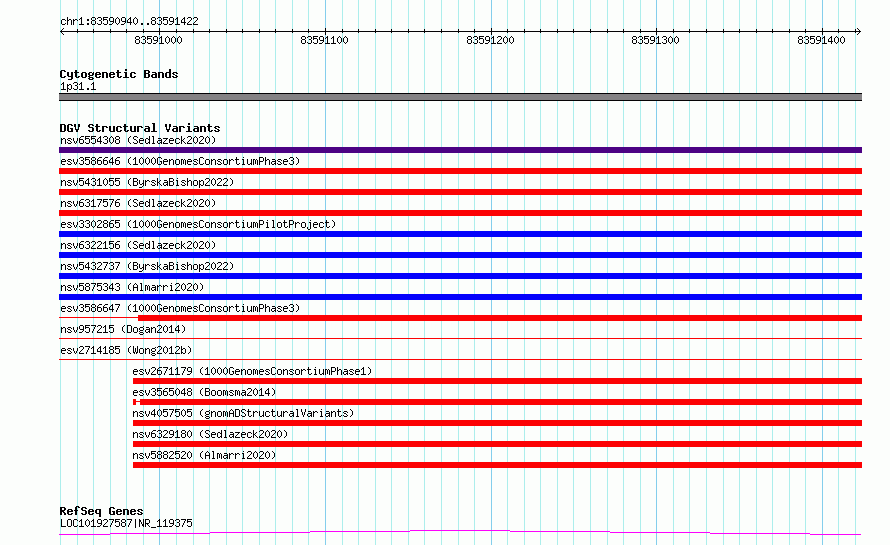Click the red esv3586646 variant bar
890x545 pixels.
[460, 171]
